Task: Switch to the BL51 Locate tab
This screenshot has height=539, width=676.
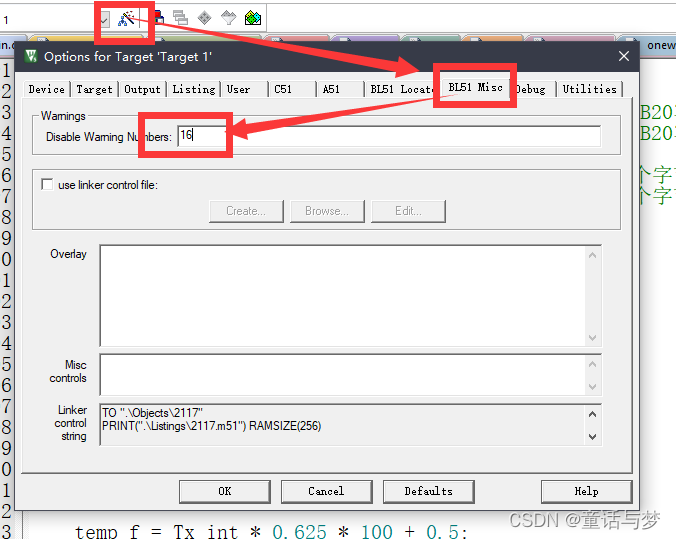Action: (x=401, y=89)
